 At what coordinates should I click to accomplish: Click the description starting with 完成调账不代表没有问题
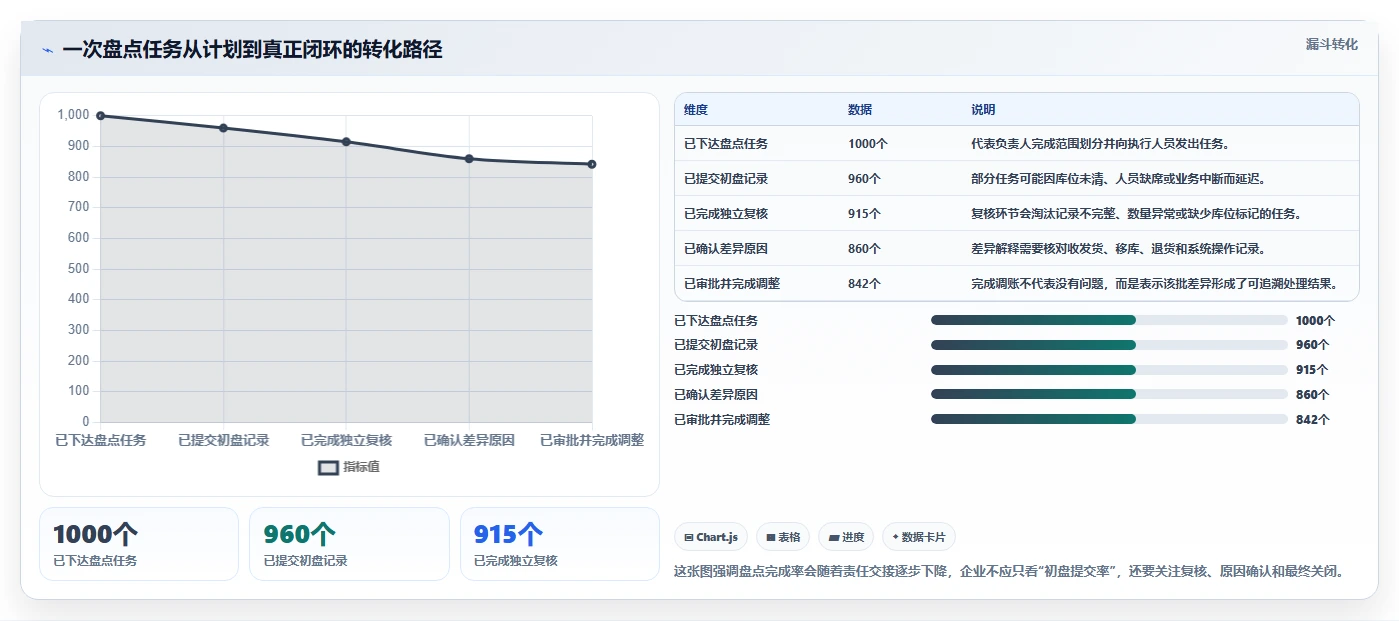(1154, 284)
